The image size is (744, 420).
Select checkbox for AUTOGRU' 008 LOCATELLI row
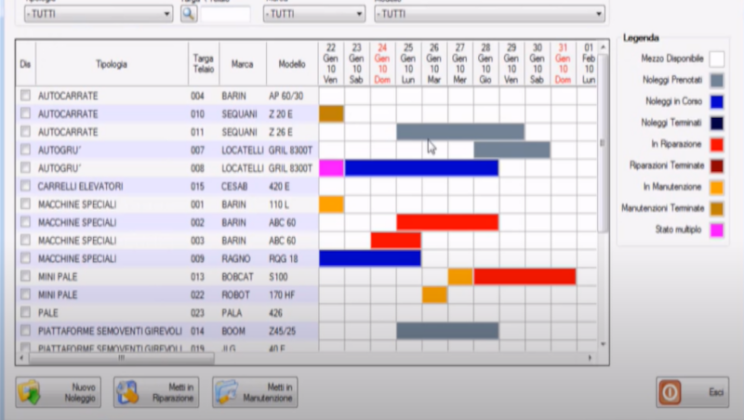tap(26, 168)
